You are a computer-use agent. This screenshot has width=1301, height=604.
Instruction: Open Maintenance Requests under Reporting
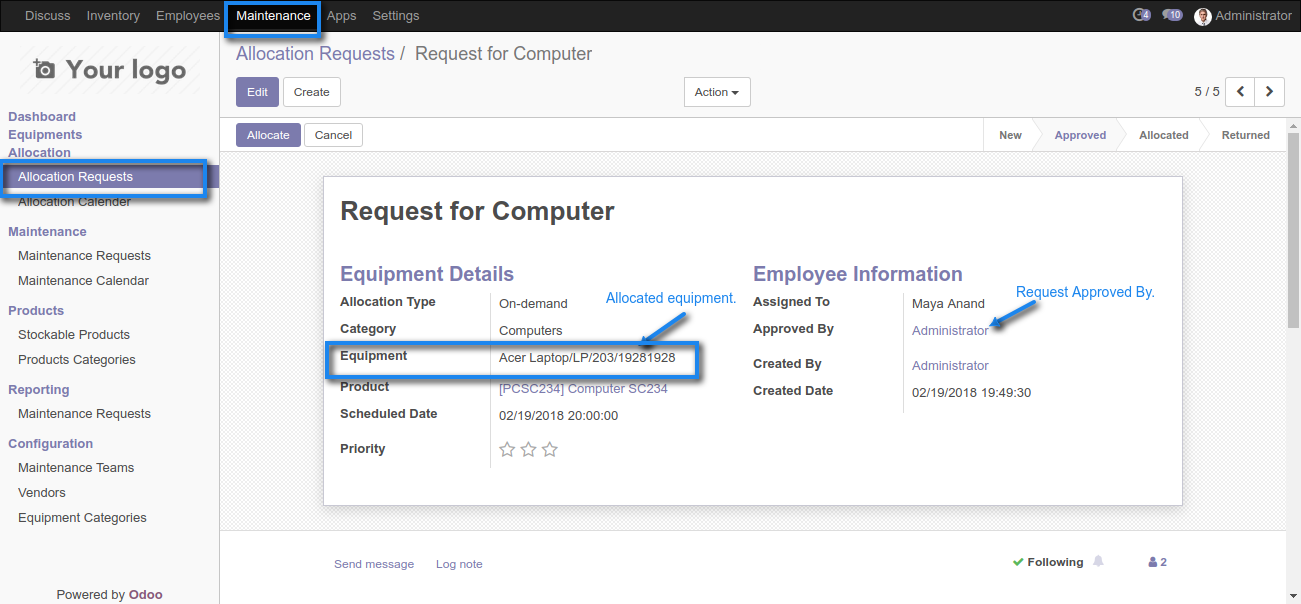84,414
